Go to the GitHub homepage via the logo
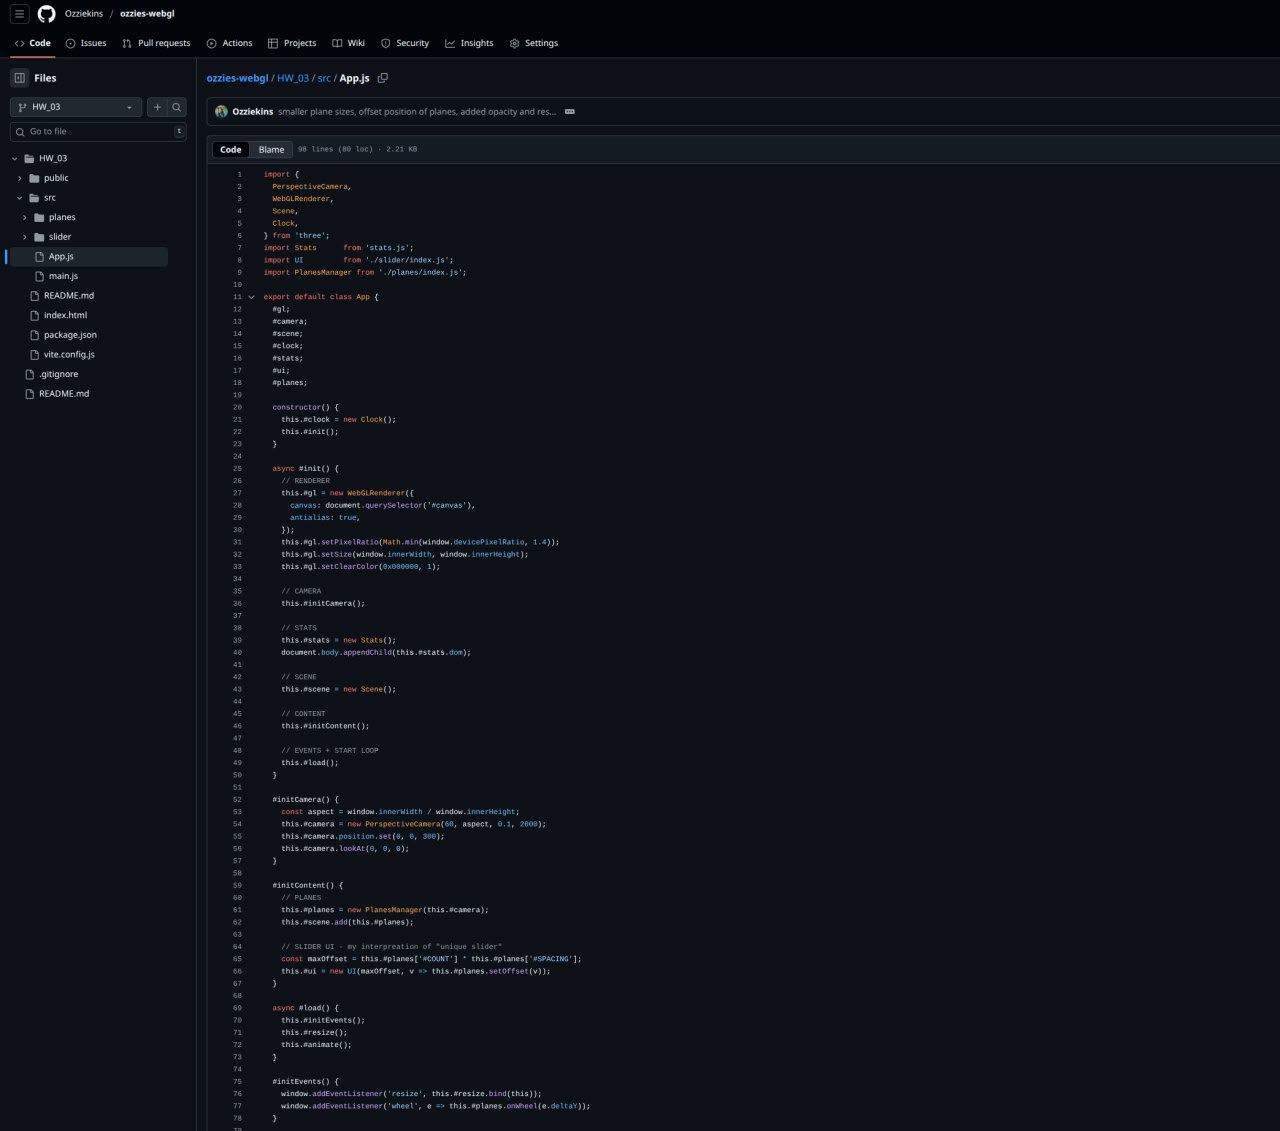The width and height of the screenshot is (1280, 1131). click(x=46, y=14)
